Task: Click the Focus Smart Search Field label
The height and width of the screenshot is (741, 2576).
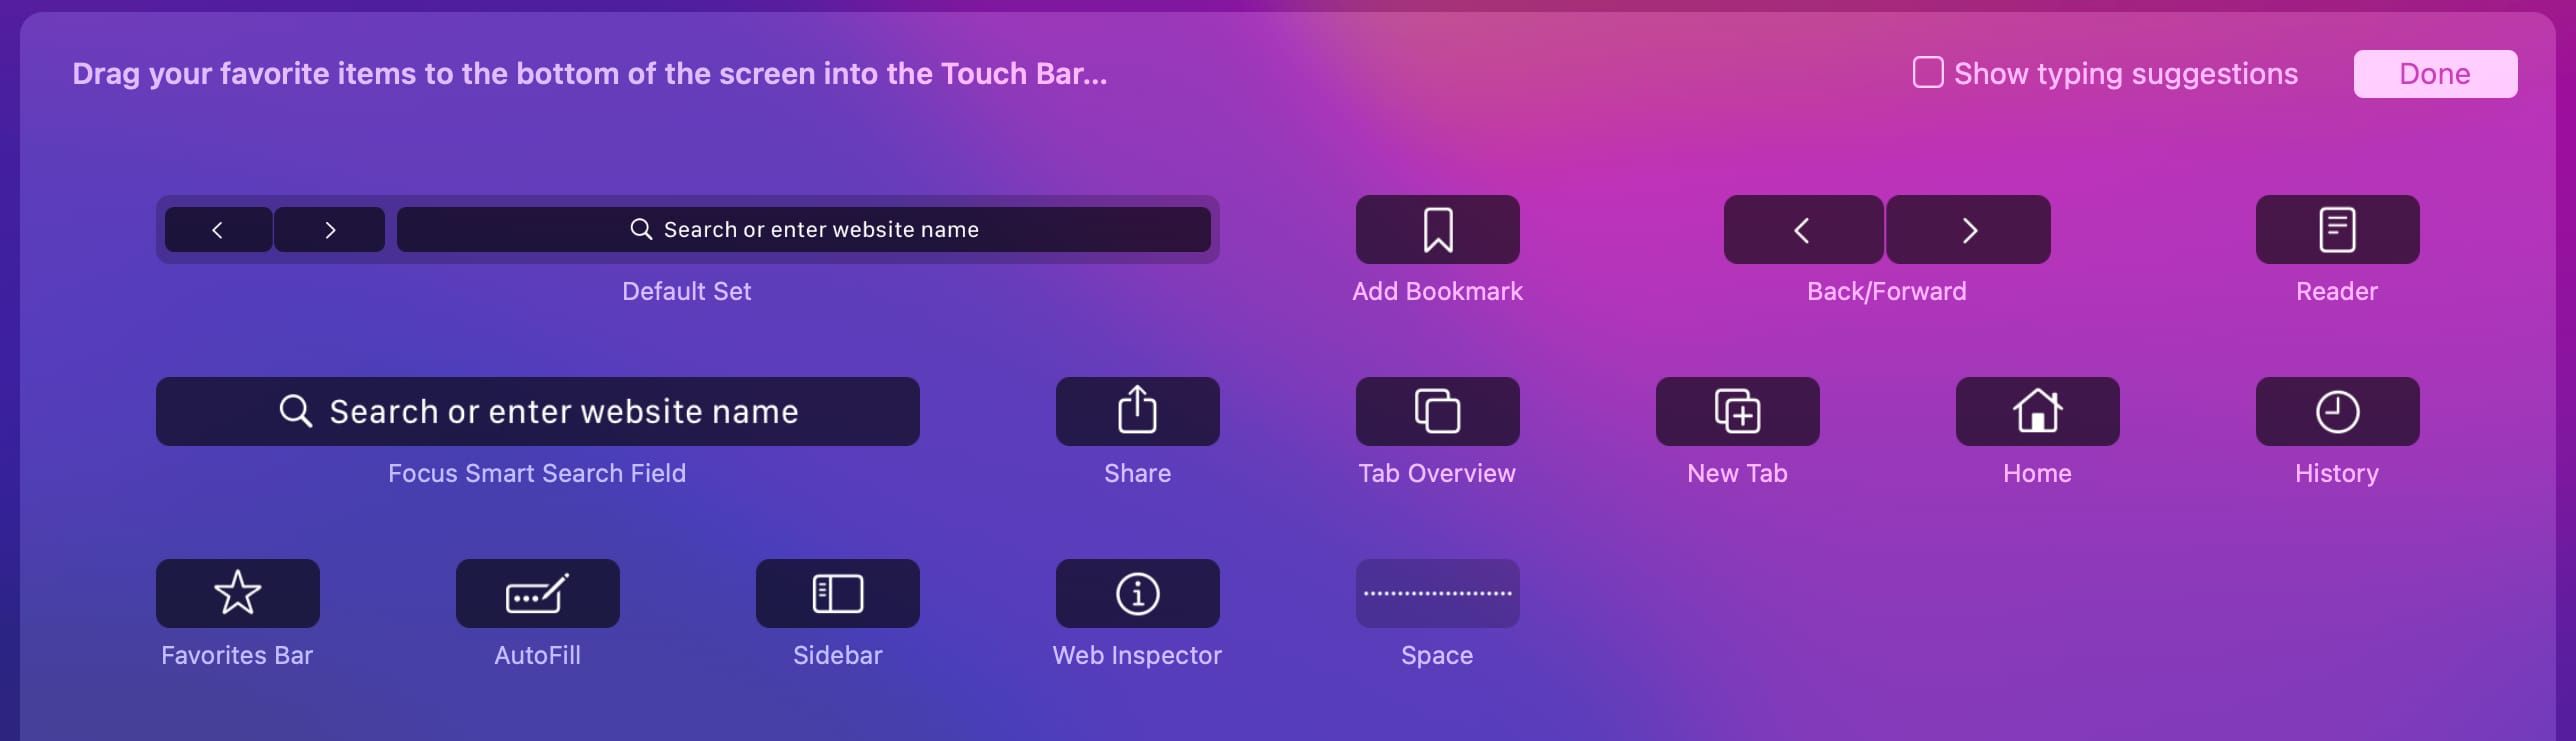Action: point(537,473)
